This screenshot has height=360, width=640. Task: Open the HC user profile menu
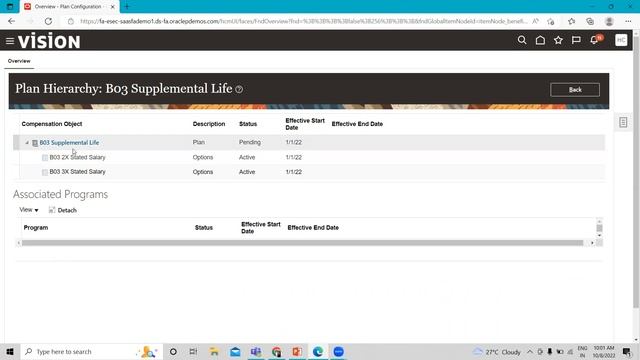tap(621, 40)
